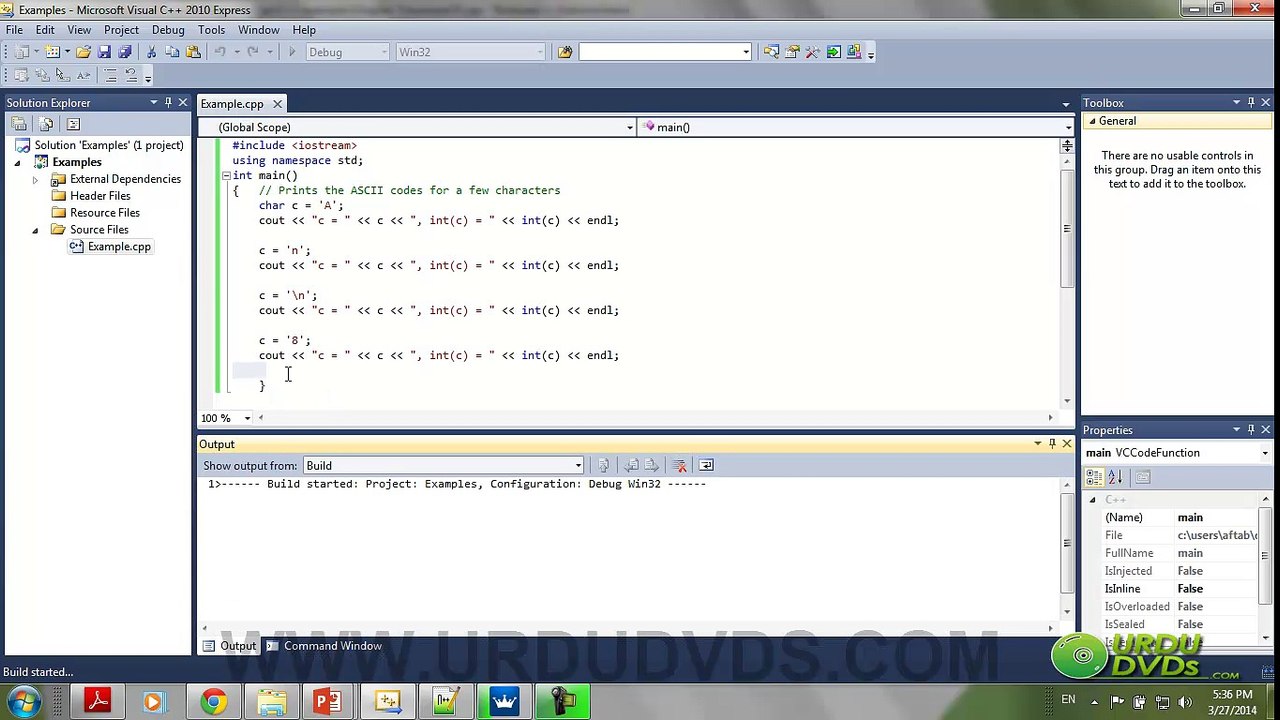Image resolution: width=1280 pixels, height=720 pixels.
Task: Click the Redo toolbar icon
Action: click(x=253, y=52)
